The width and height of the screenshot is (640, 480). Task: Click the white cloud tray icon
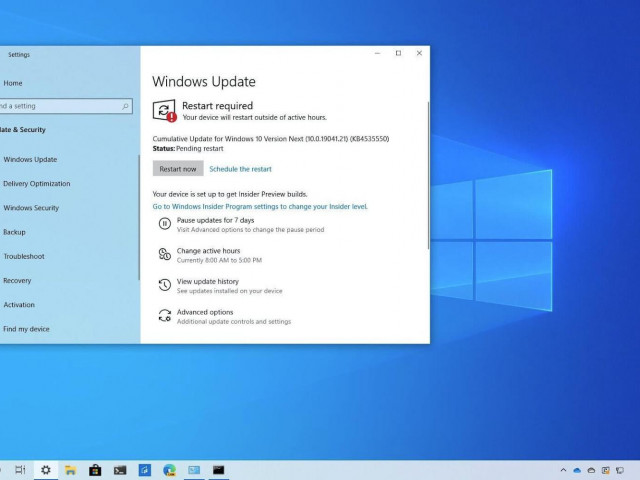pos(591,470)
